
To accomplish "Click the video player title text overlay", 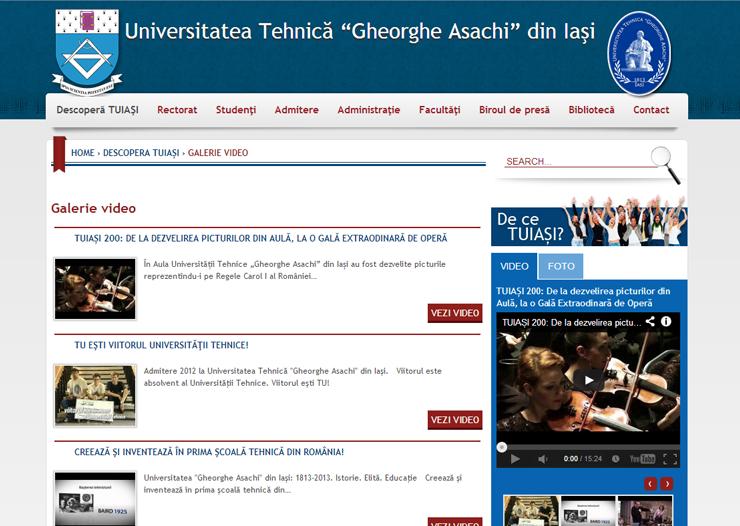I will pyautogui.click(x=572, y=323).
